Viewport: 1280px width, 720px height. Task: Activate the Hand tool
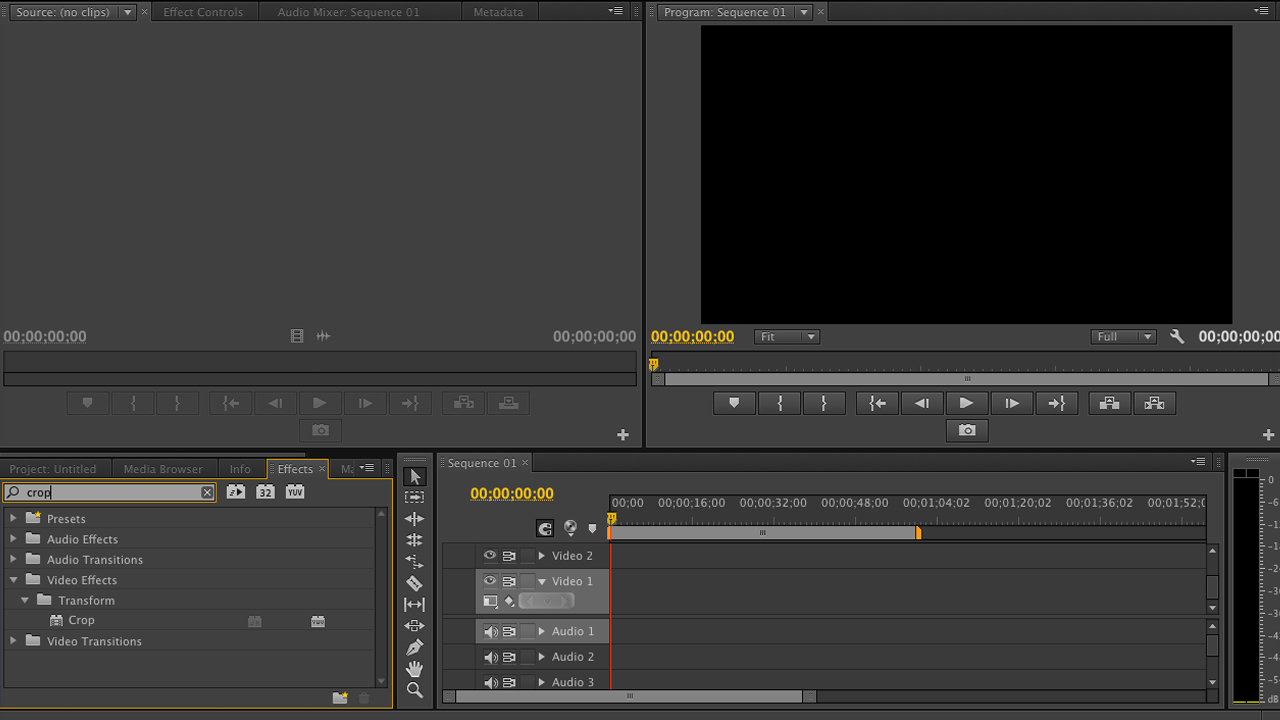point(415,668)
